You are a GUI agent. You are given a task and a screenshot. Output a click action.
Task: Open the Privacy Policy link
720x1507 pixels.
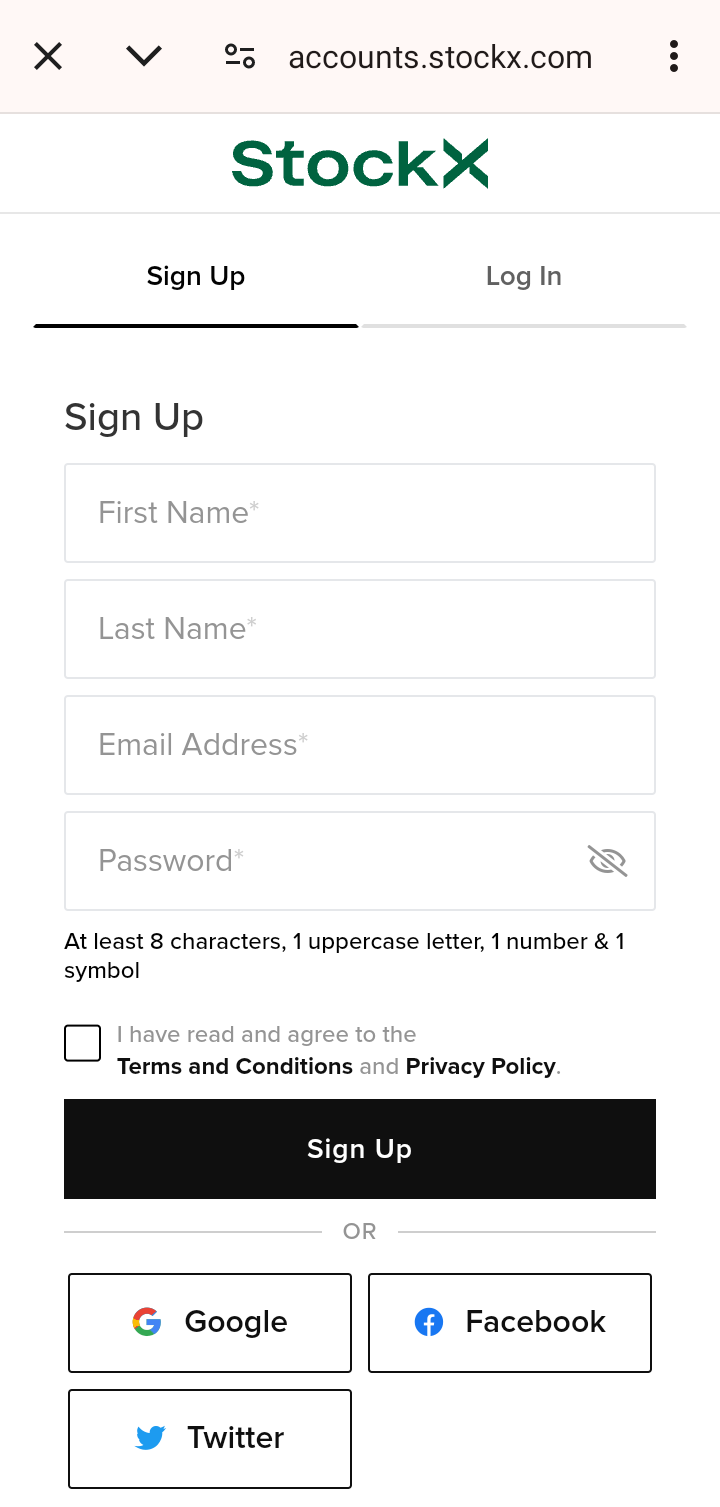click(x=480, y=1067)
